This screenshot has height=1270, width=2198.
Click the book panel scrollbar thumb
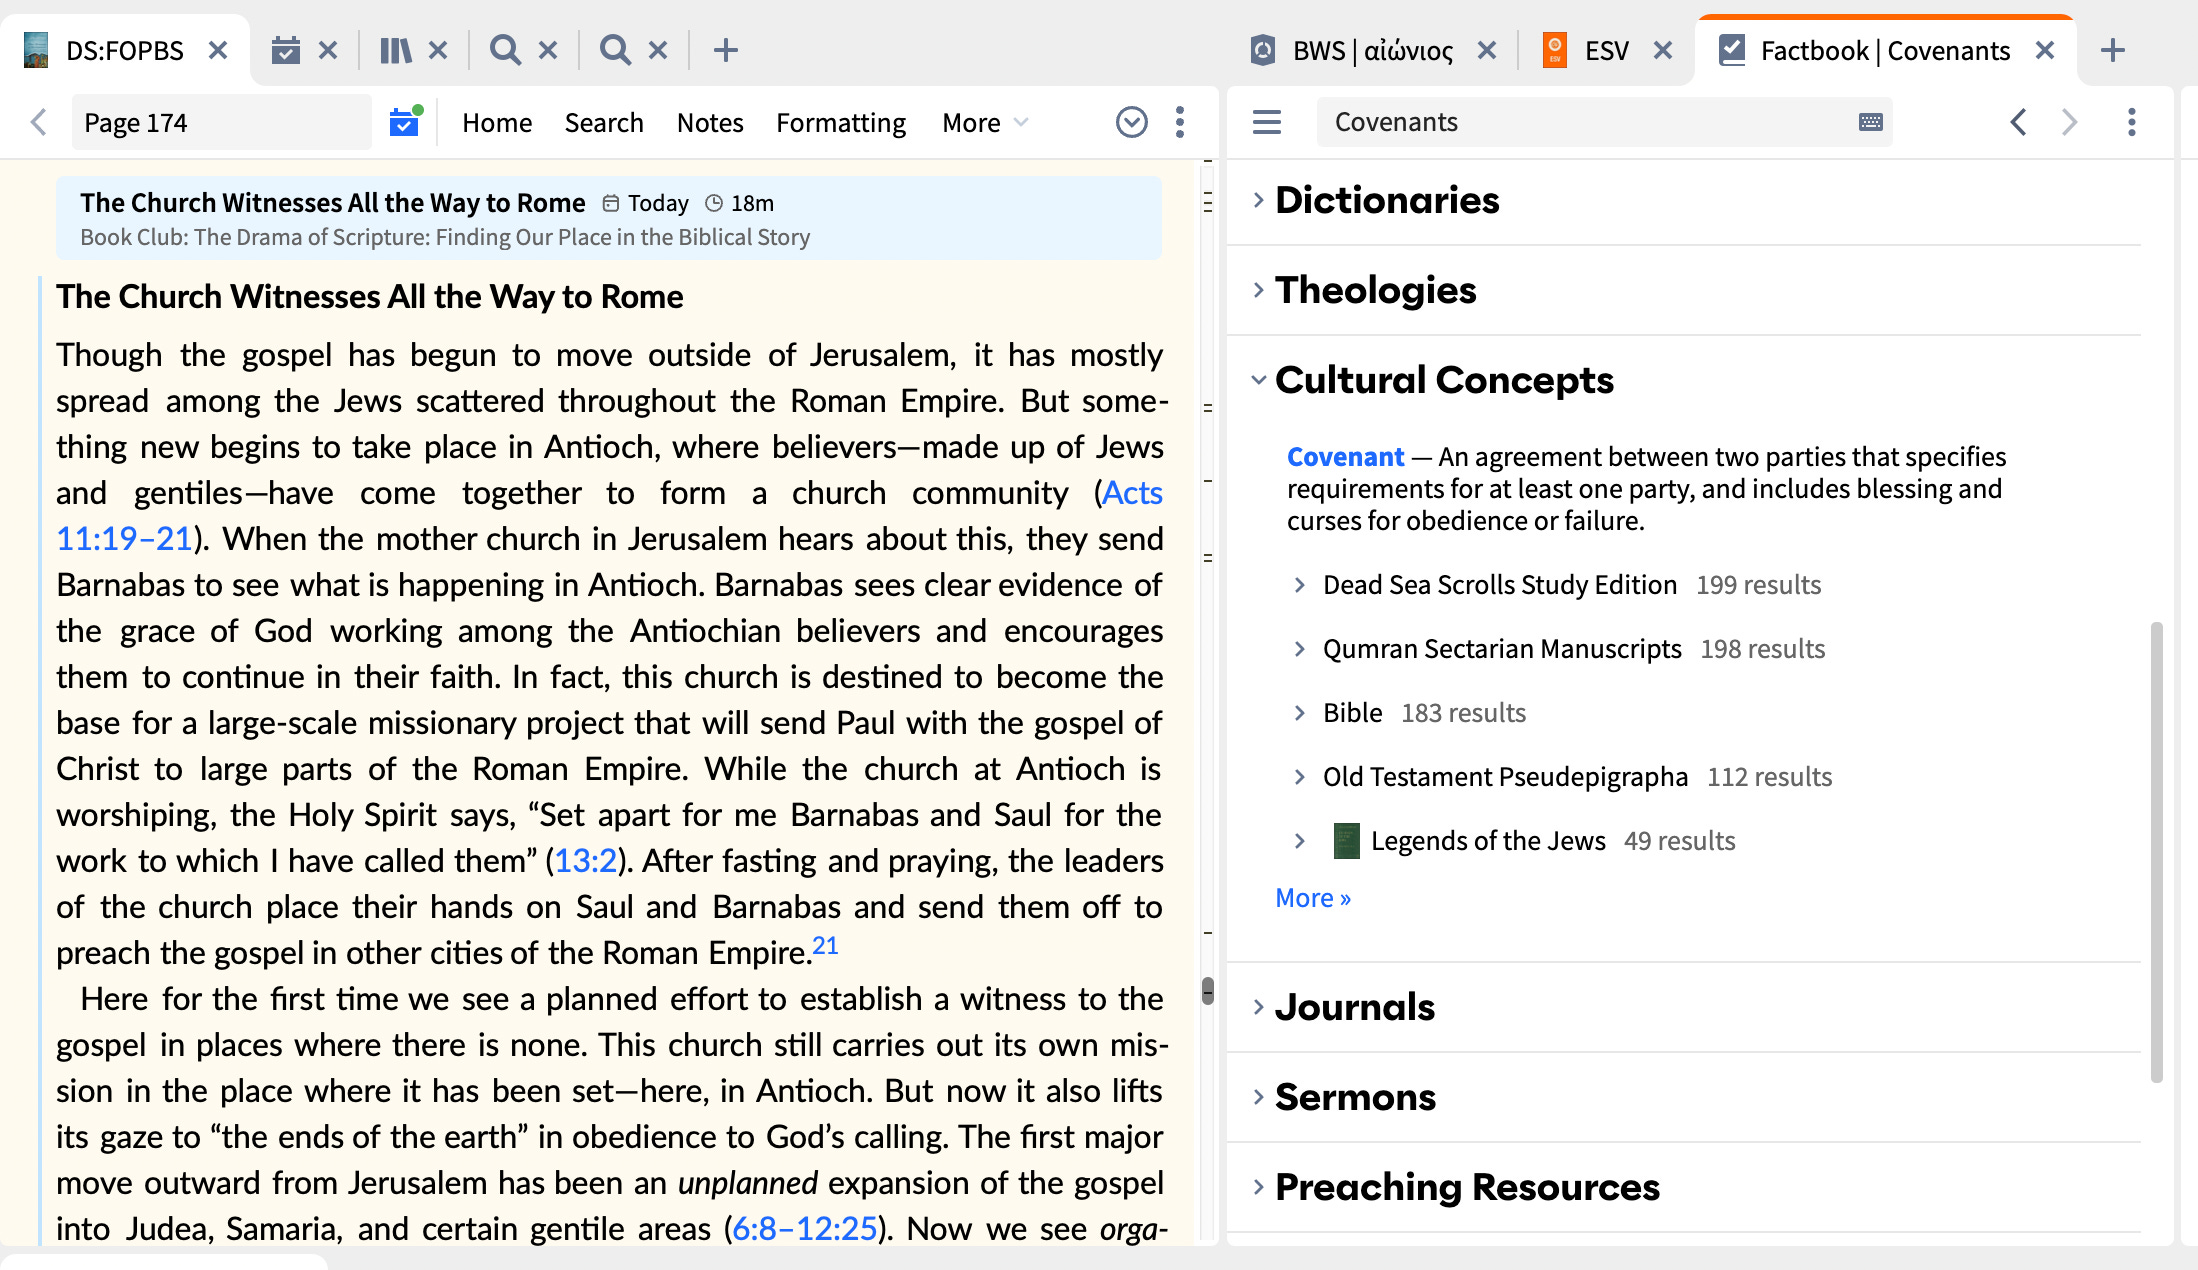1208,990
